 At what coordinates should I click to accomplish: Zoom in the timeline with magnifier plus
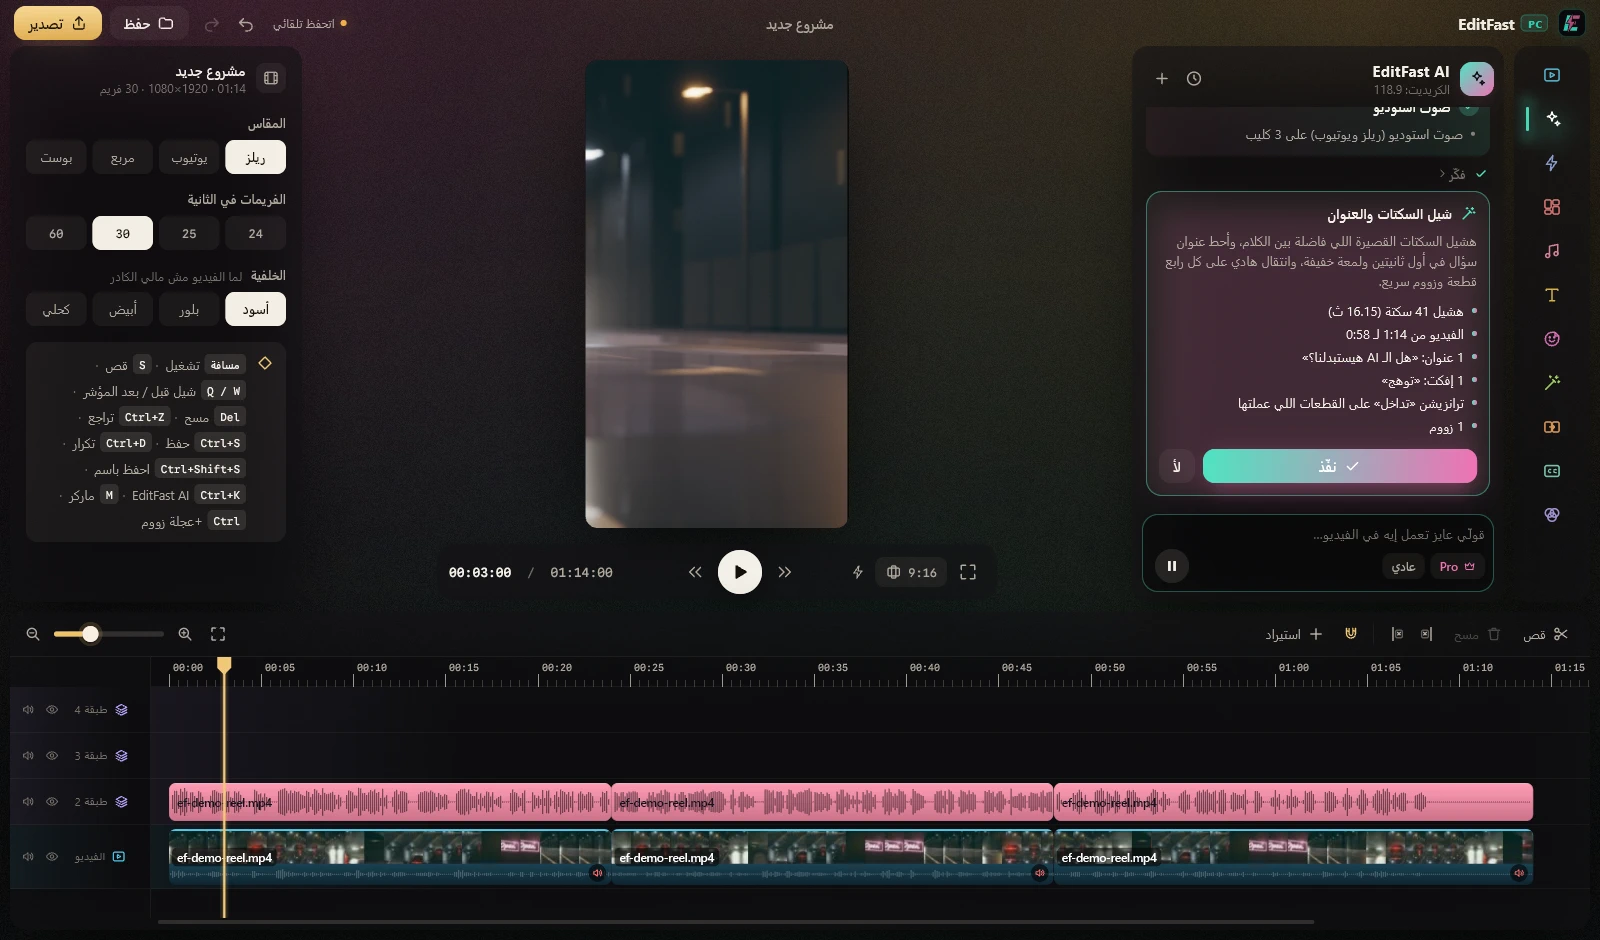[x=185, y=634]
